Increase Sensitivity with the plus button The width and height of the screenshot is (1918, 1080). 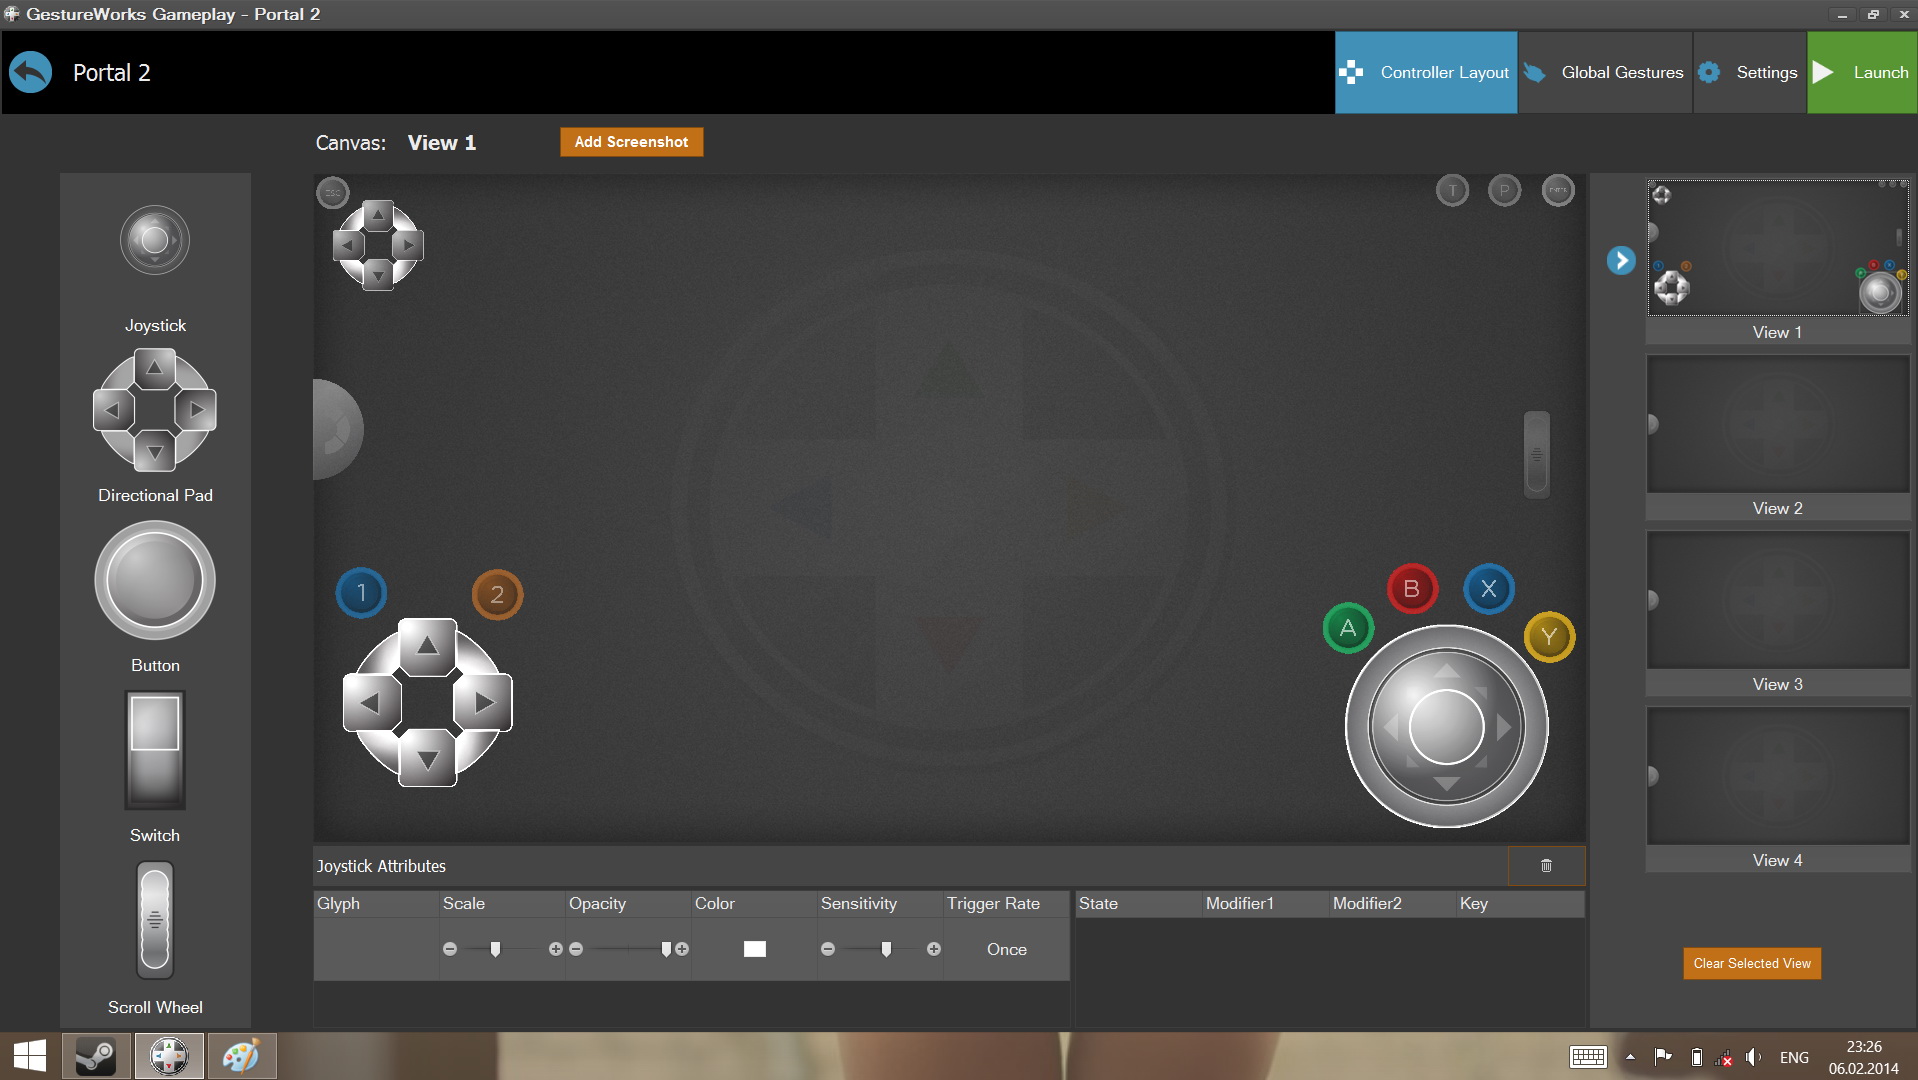(x=933, y=949)
